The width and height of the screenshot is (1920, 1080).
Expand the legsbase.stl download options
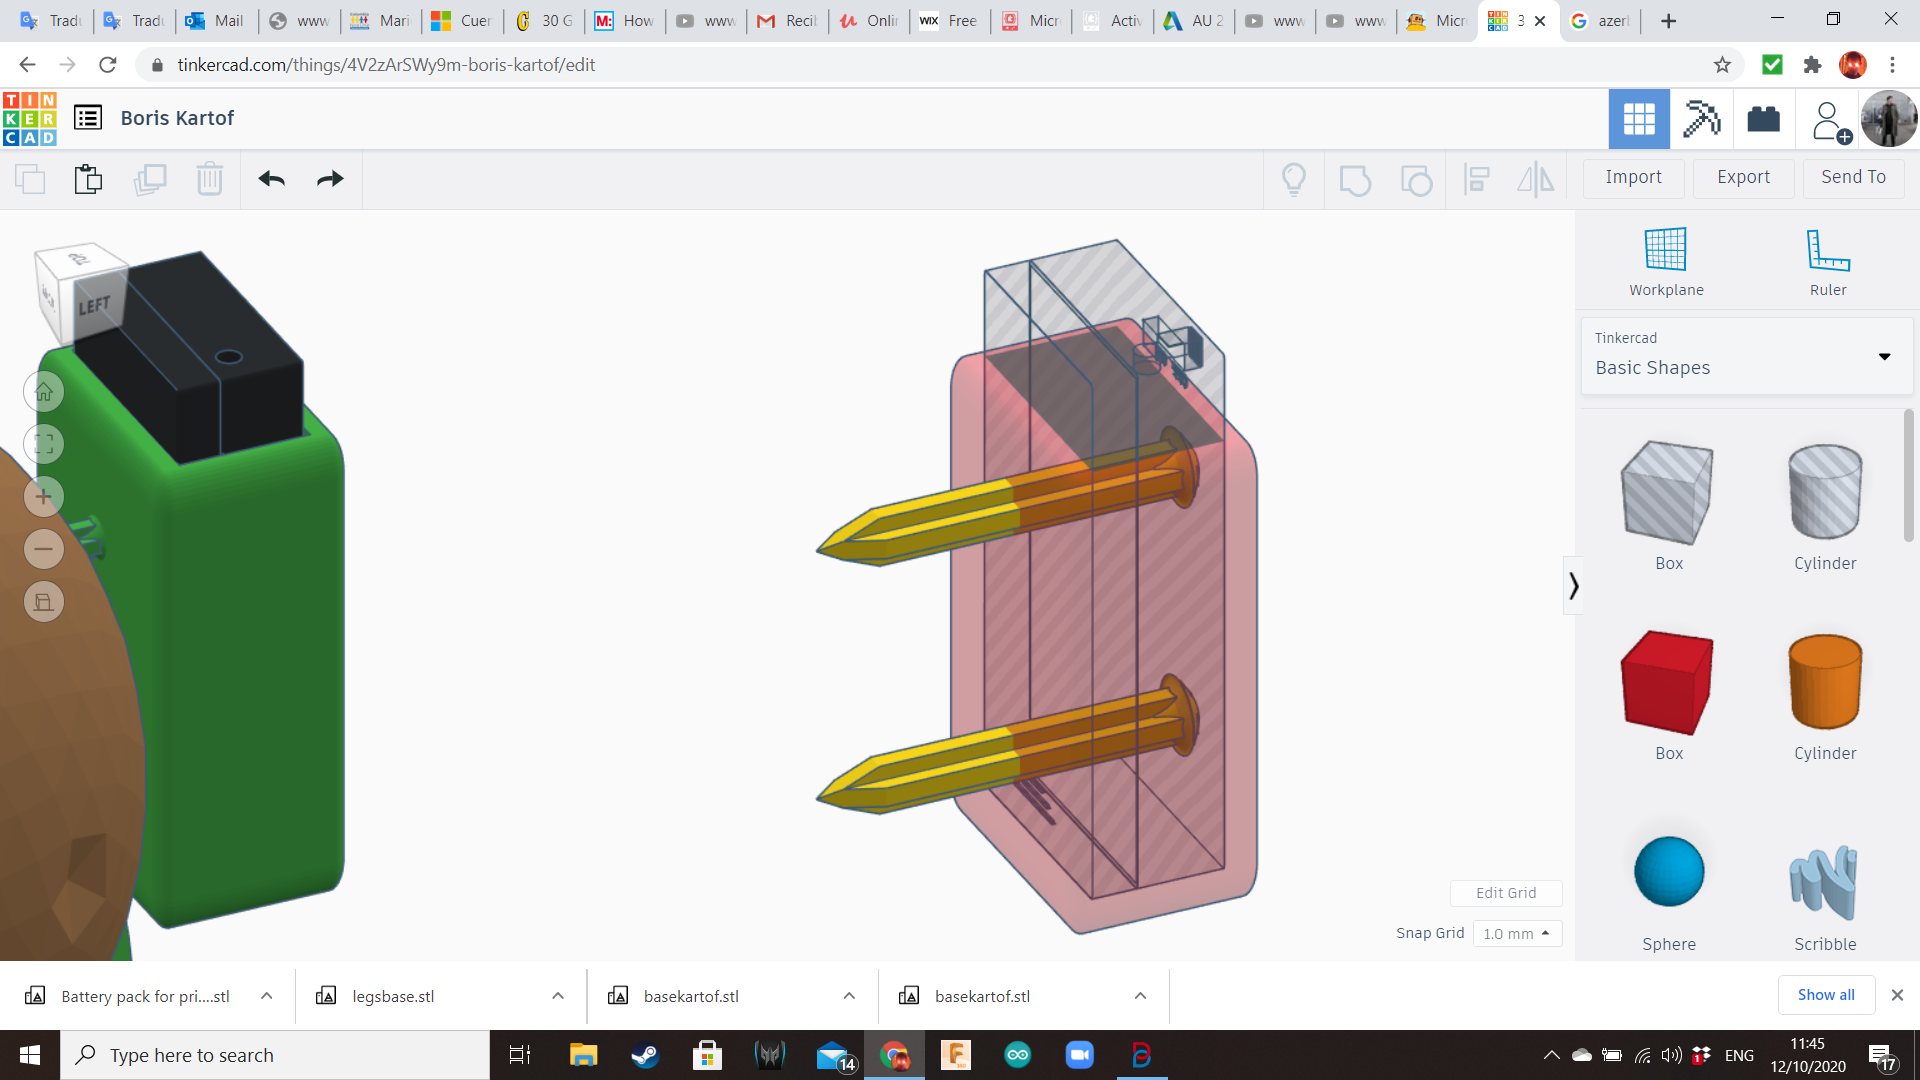558,996
